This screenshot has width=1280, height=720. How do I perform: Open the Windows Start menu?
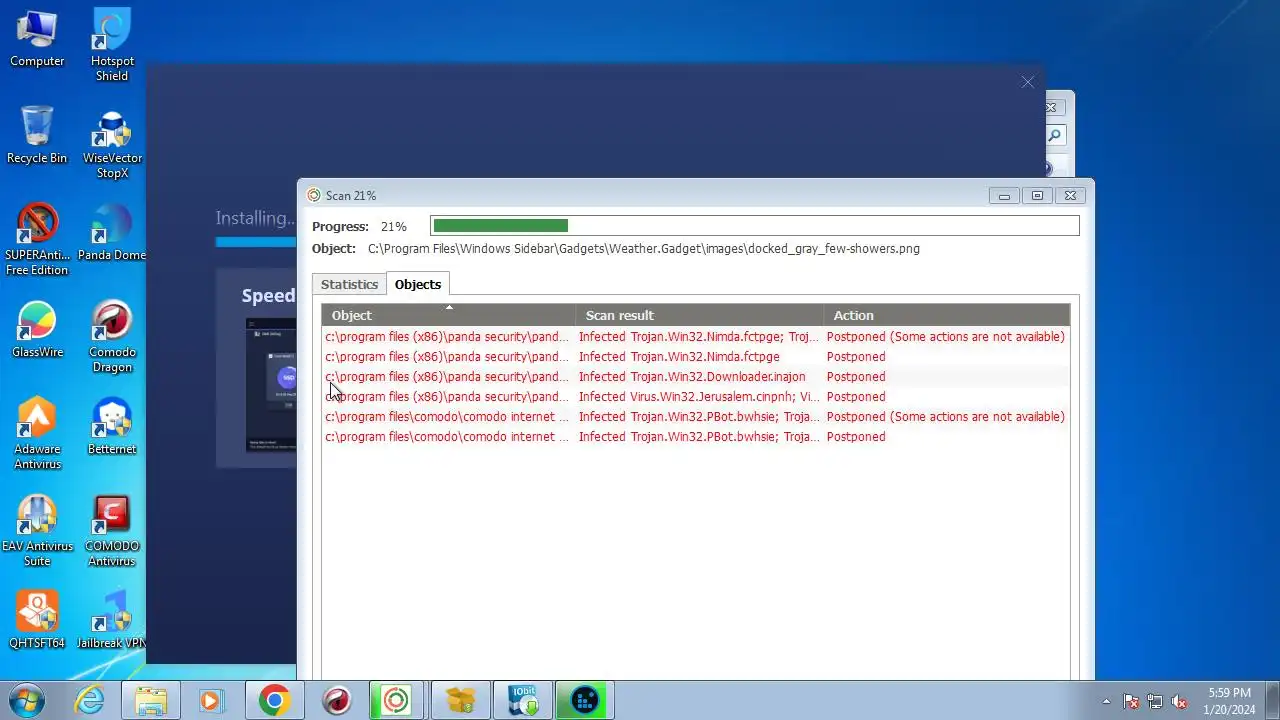point(27,700)
